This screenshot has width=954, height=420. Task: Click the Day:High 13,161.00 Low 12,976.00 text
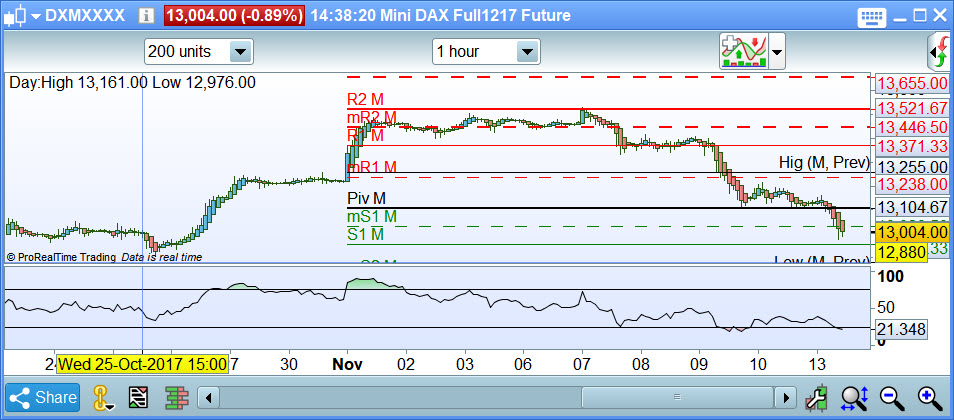point(132,83)
